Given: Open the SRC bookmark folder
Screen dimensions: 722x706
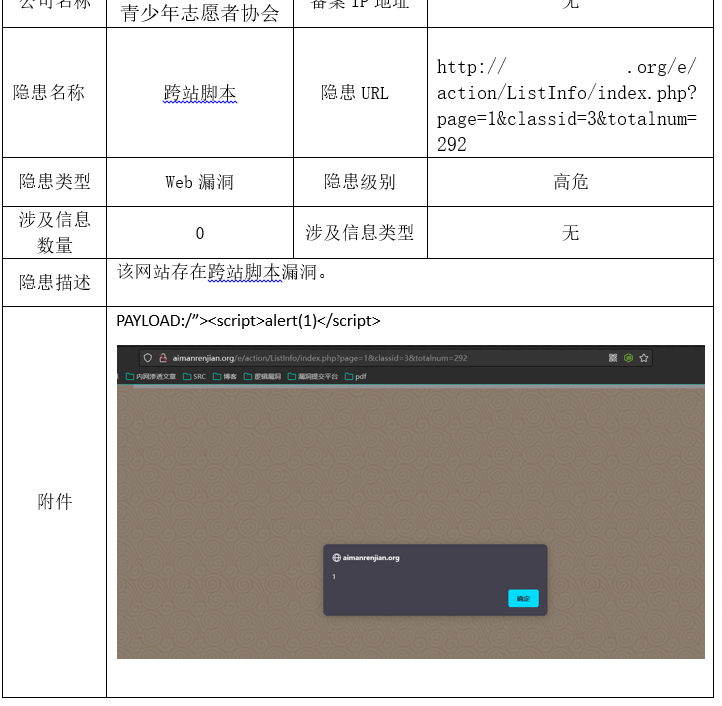Looking at the screenshot, I should point(194,376).
